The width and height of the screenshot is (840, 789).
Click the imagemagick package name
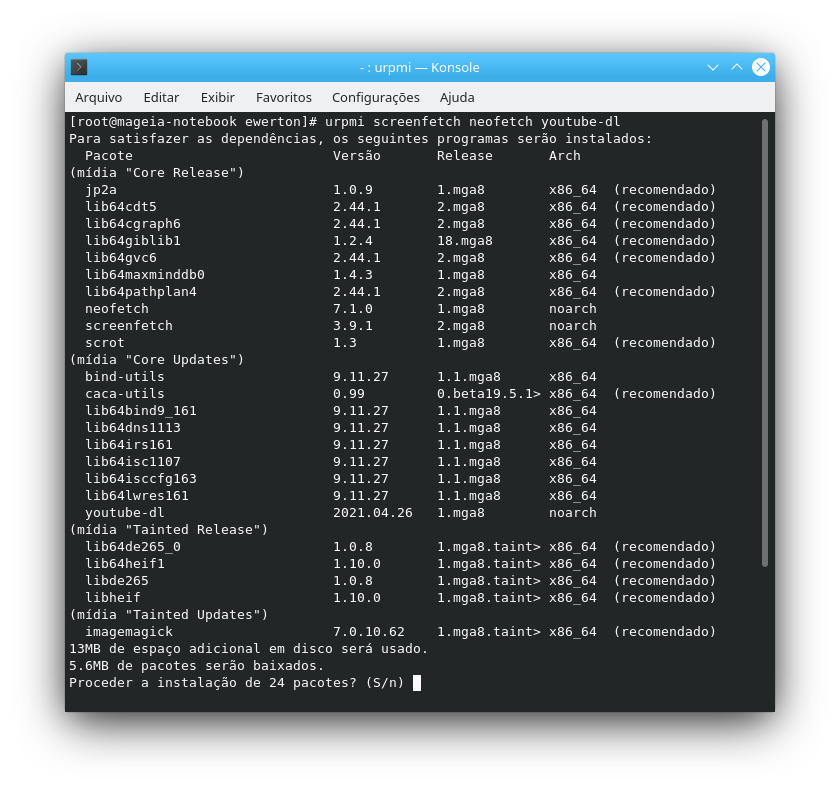point(129,632)
